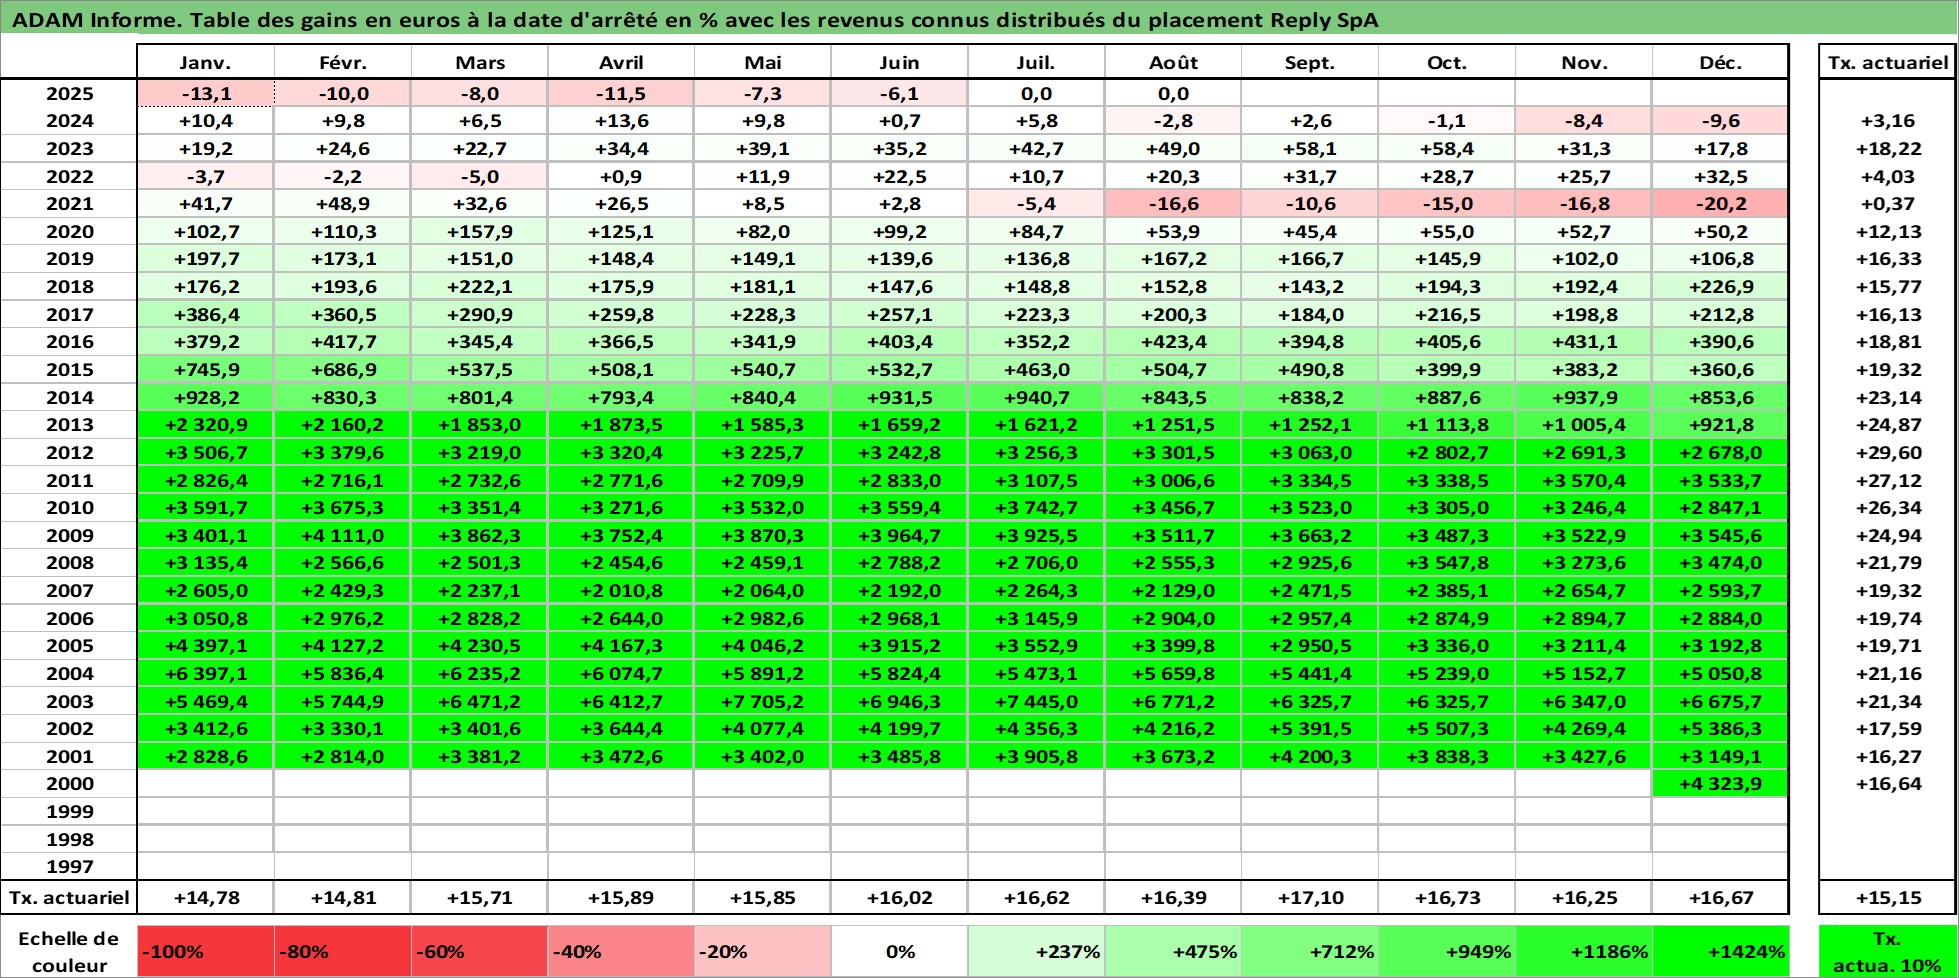Click the Déc. column header
The height and width of the screenshot is (978, 1959).
1720,62
